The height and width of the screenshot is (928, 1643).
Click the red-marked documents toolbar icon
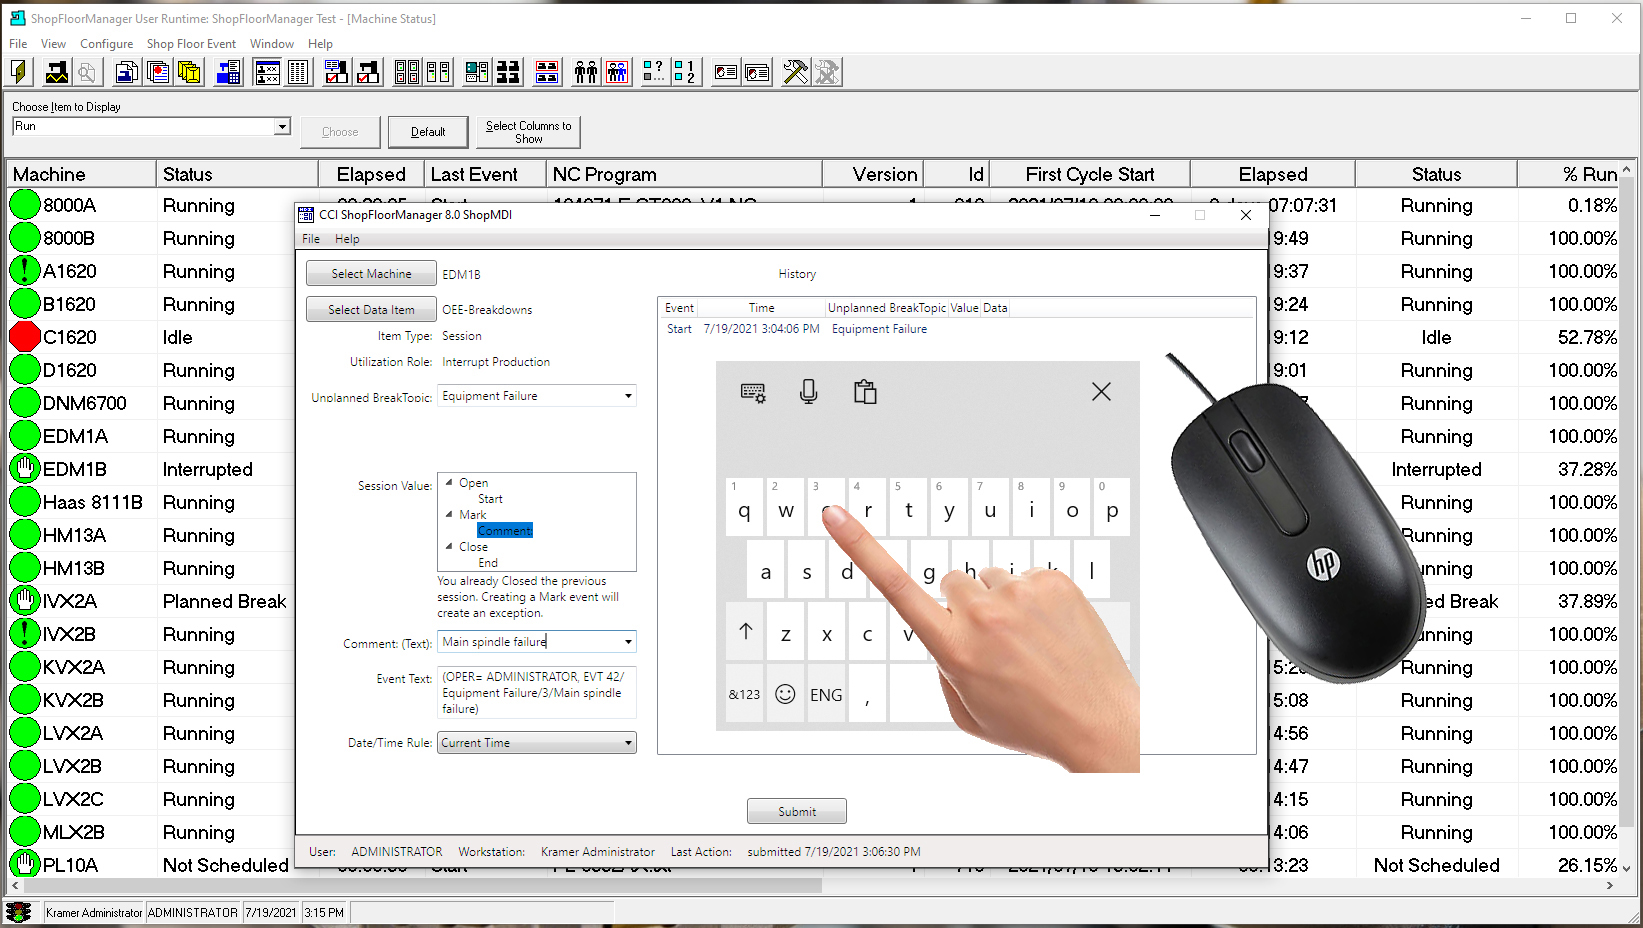tap(158, 72)
